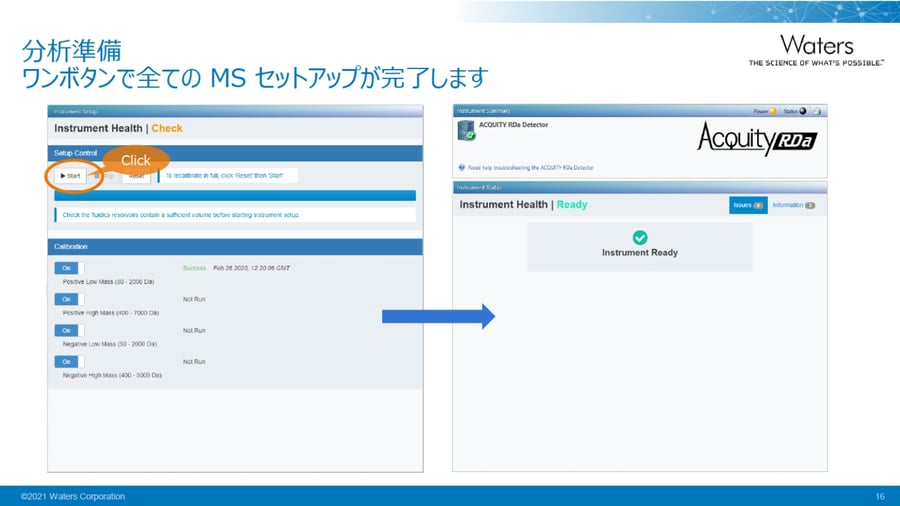Click the 'Success' calibration status text
This screenshot has height=506, width=900.
(x=194, y=268)
